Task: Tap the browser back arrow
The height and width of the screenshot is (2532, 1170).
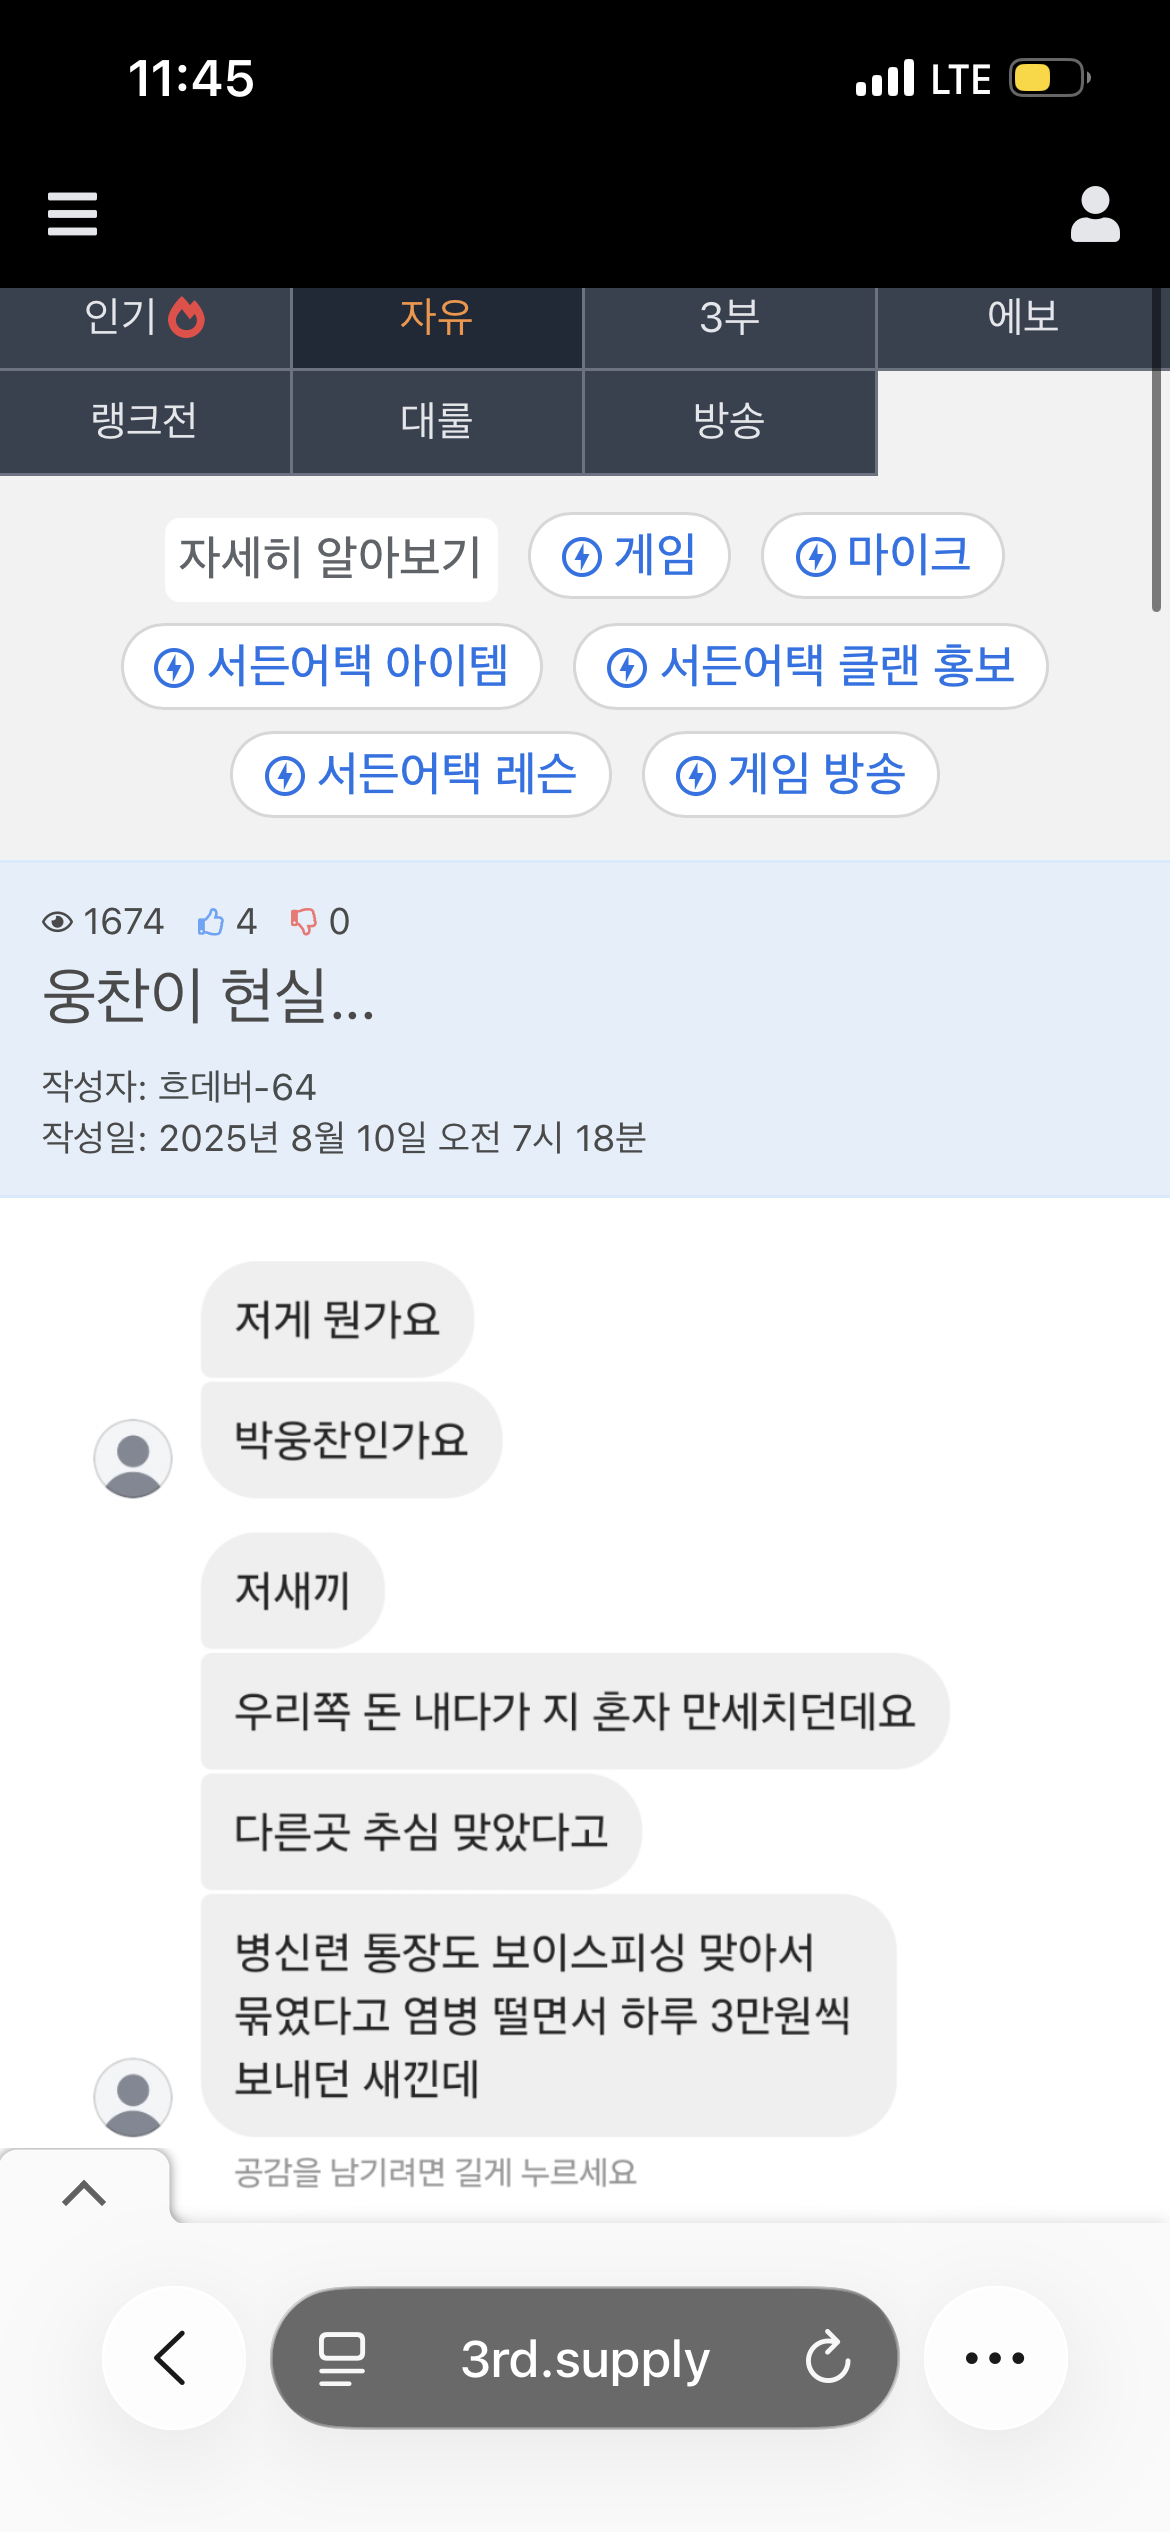Action: (172, 2357)
